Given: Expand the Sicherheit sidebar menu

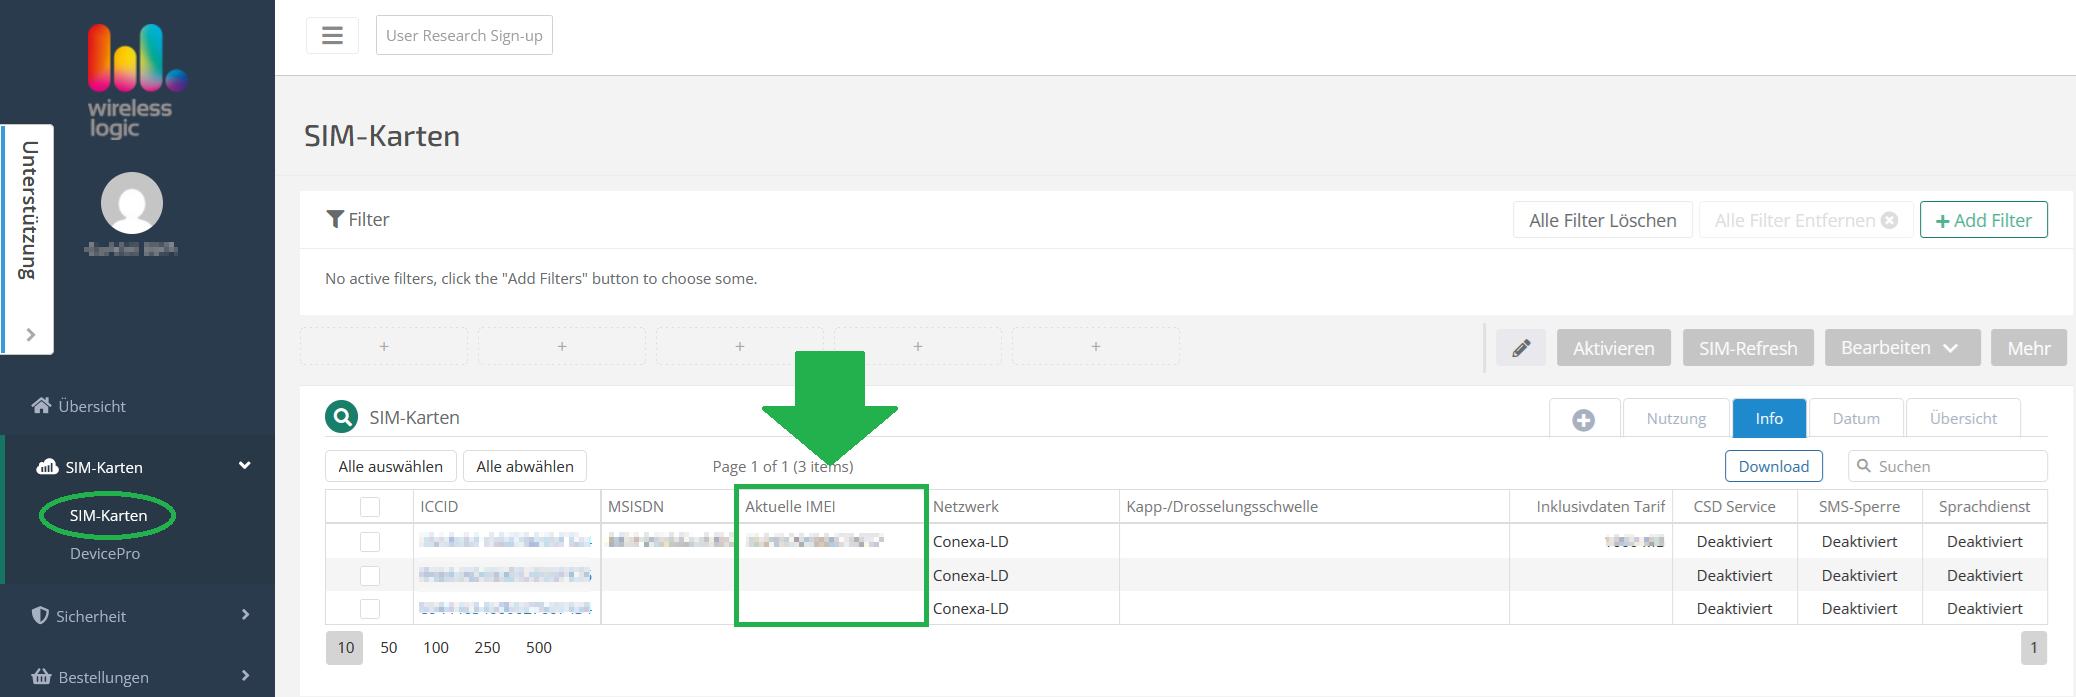Looking at the screenshot, I should click(138, 616).
